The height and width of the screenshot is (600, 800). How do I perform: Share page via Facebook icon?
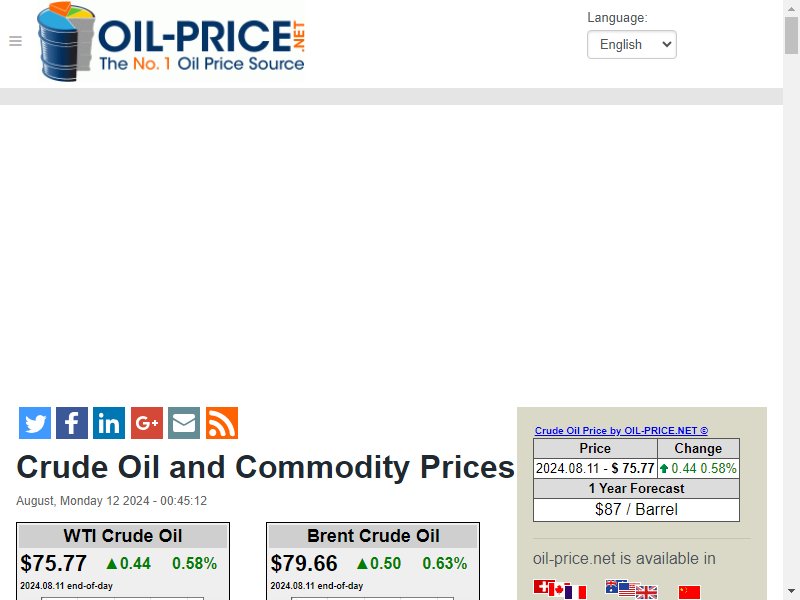pos(72,423)
